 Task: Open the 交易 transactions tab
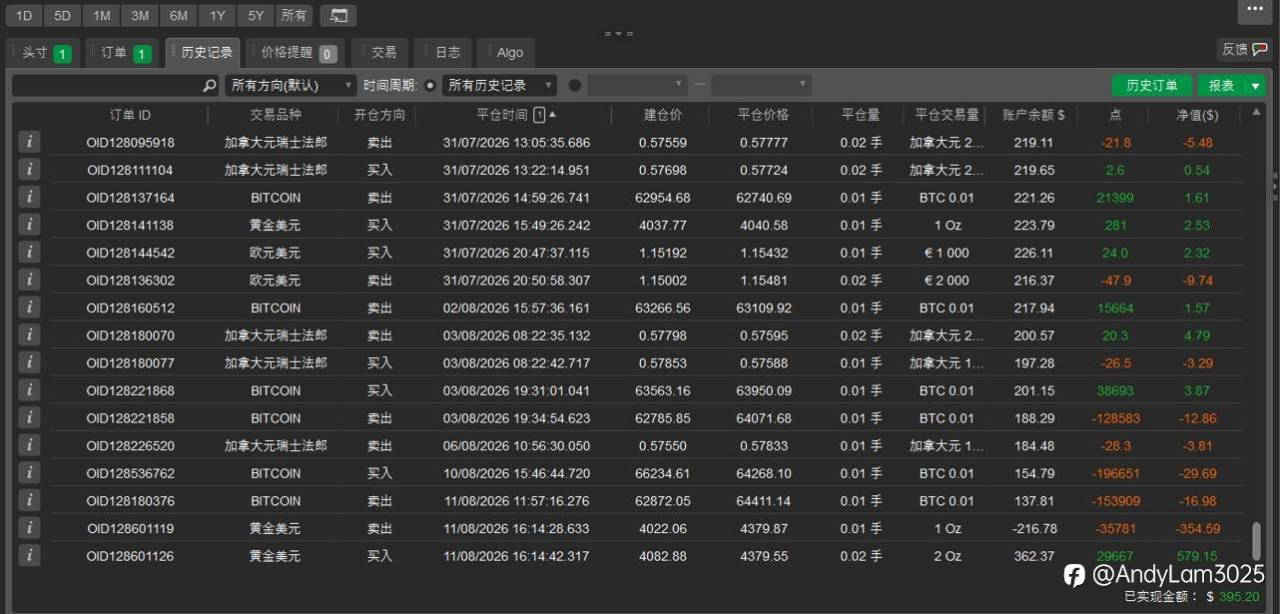tap(381, 53)
